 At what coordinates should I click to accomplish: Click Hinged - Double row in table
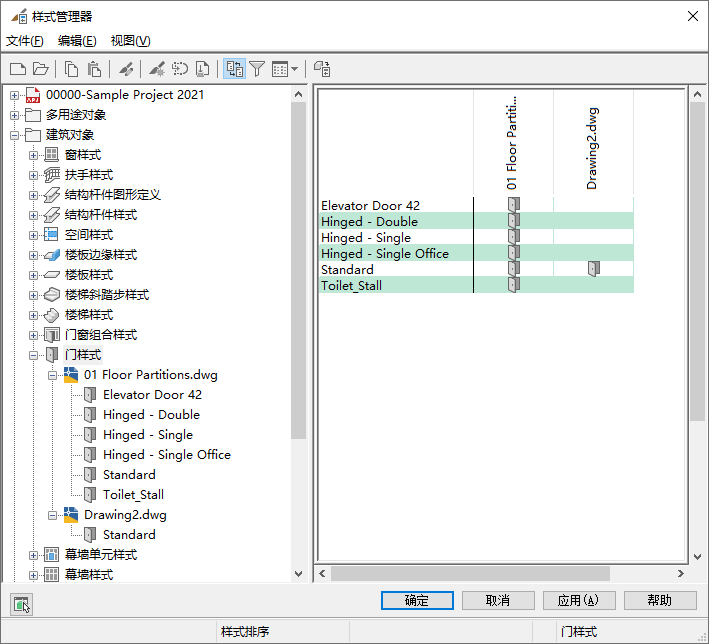(476, 221)
